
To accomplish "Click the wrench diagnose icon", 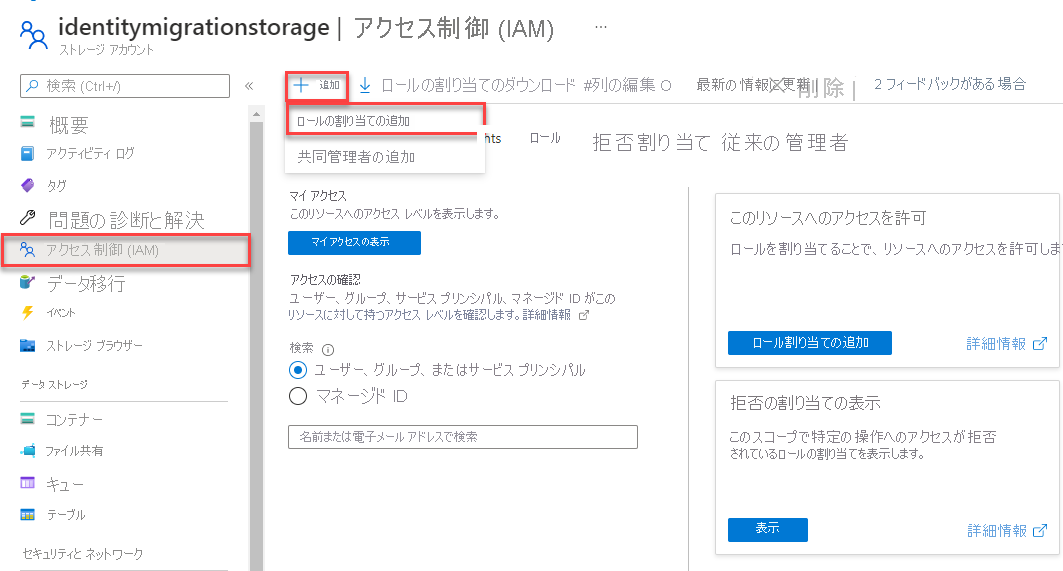I will point(27,217).
